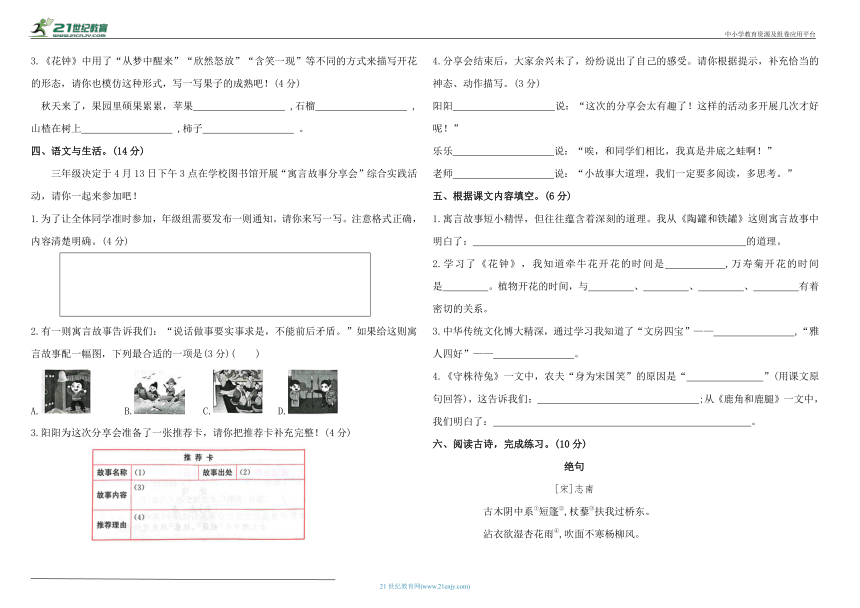The width and height of the screenshot is (860, 608).
Task: Click the blank before 老师's quote
Action: tap(503, 174)
